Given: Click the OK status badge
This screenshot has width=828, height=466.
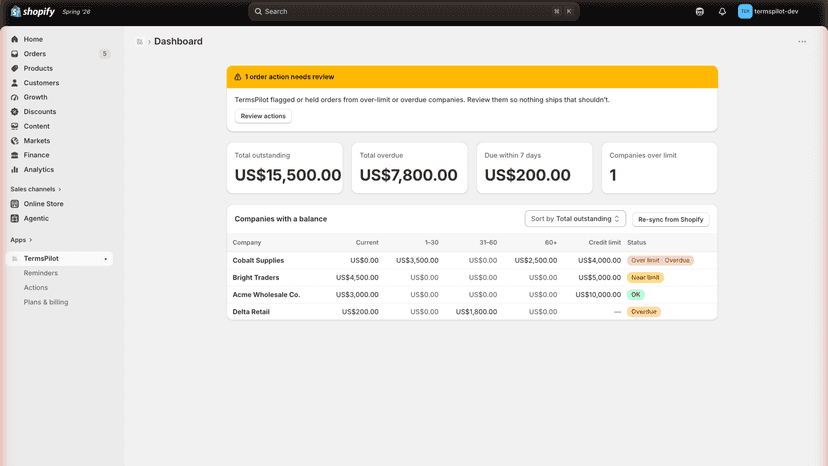Looking at the screenshot, I should pos(635,295).
